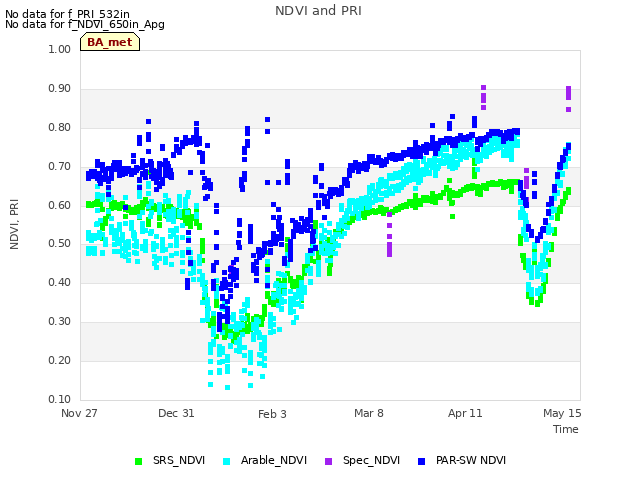This screenshot has height=480, width=640.
Task: Click the 0.80 y-axis tick label
Action: point(60,127)
